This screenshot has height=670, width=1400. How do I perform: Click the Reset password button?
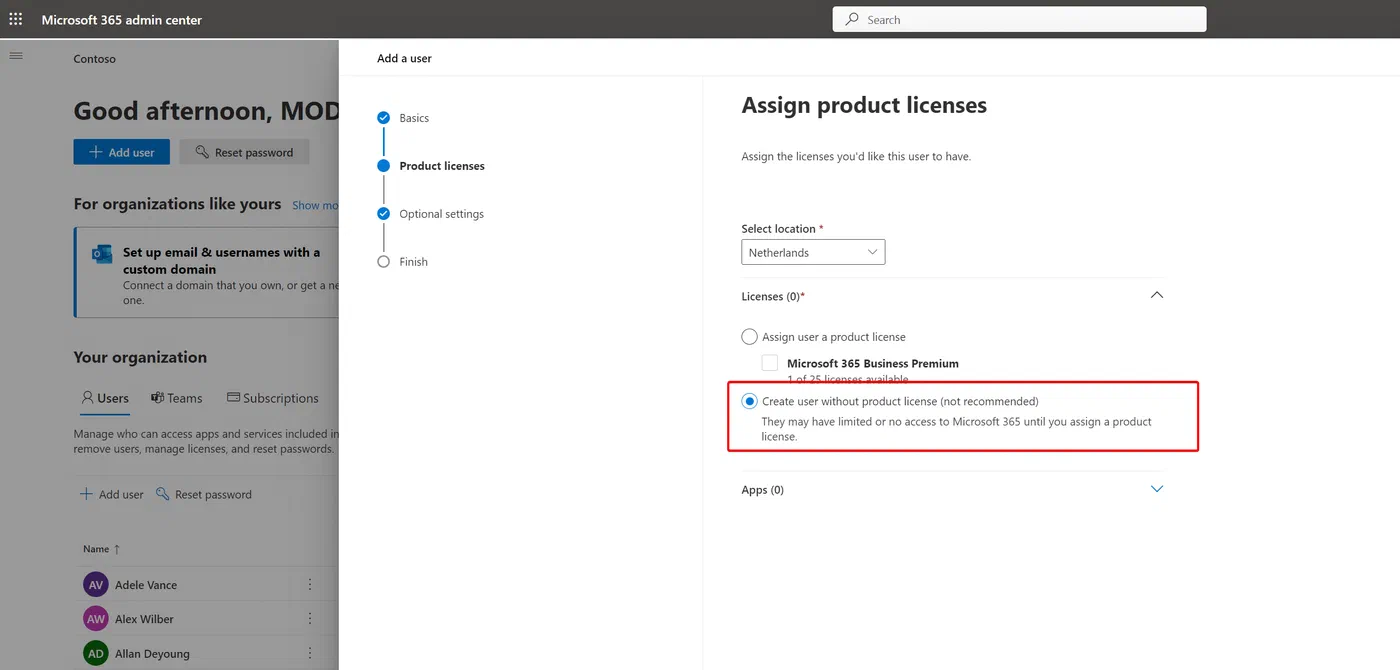244,152
